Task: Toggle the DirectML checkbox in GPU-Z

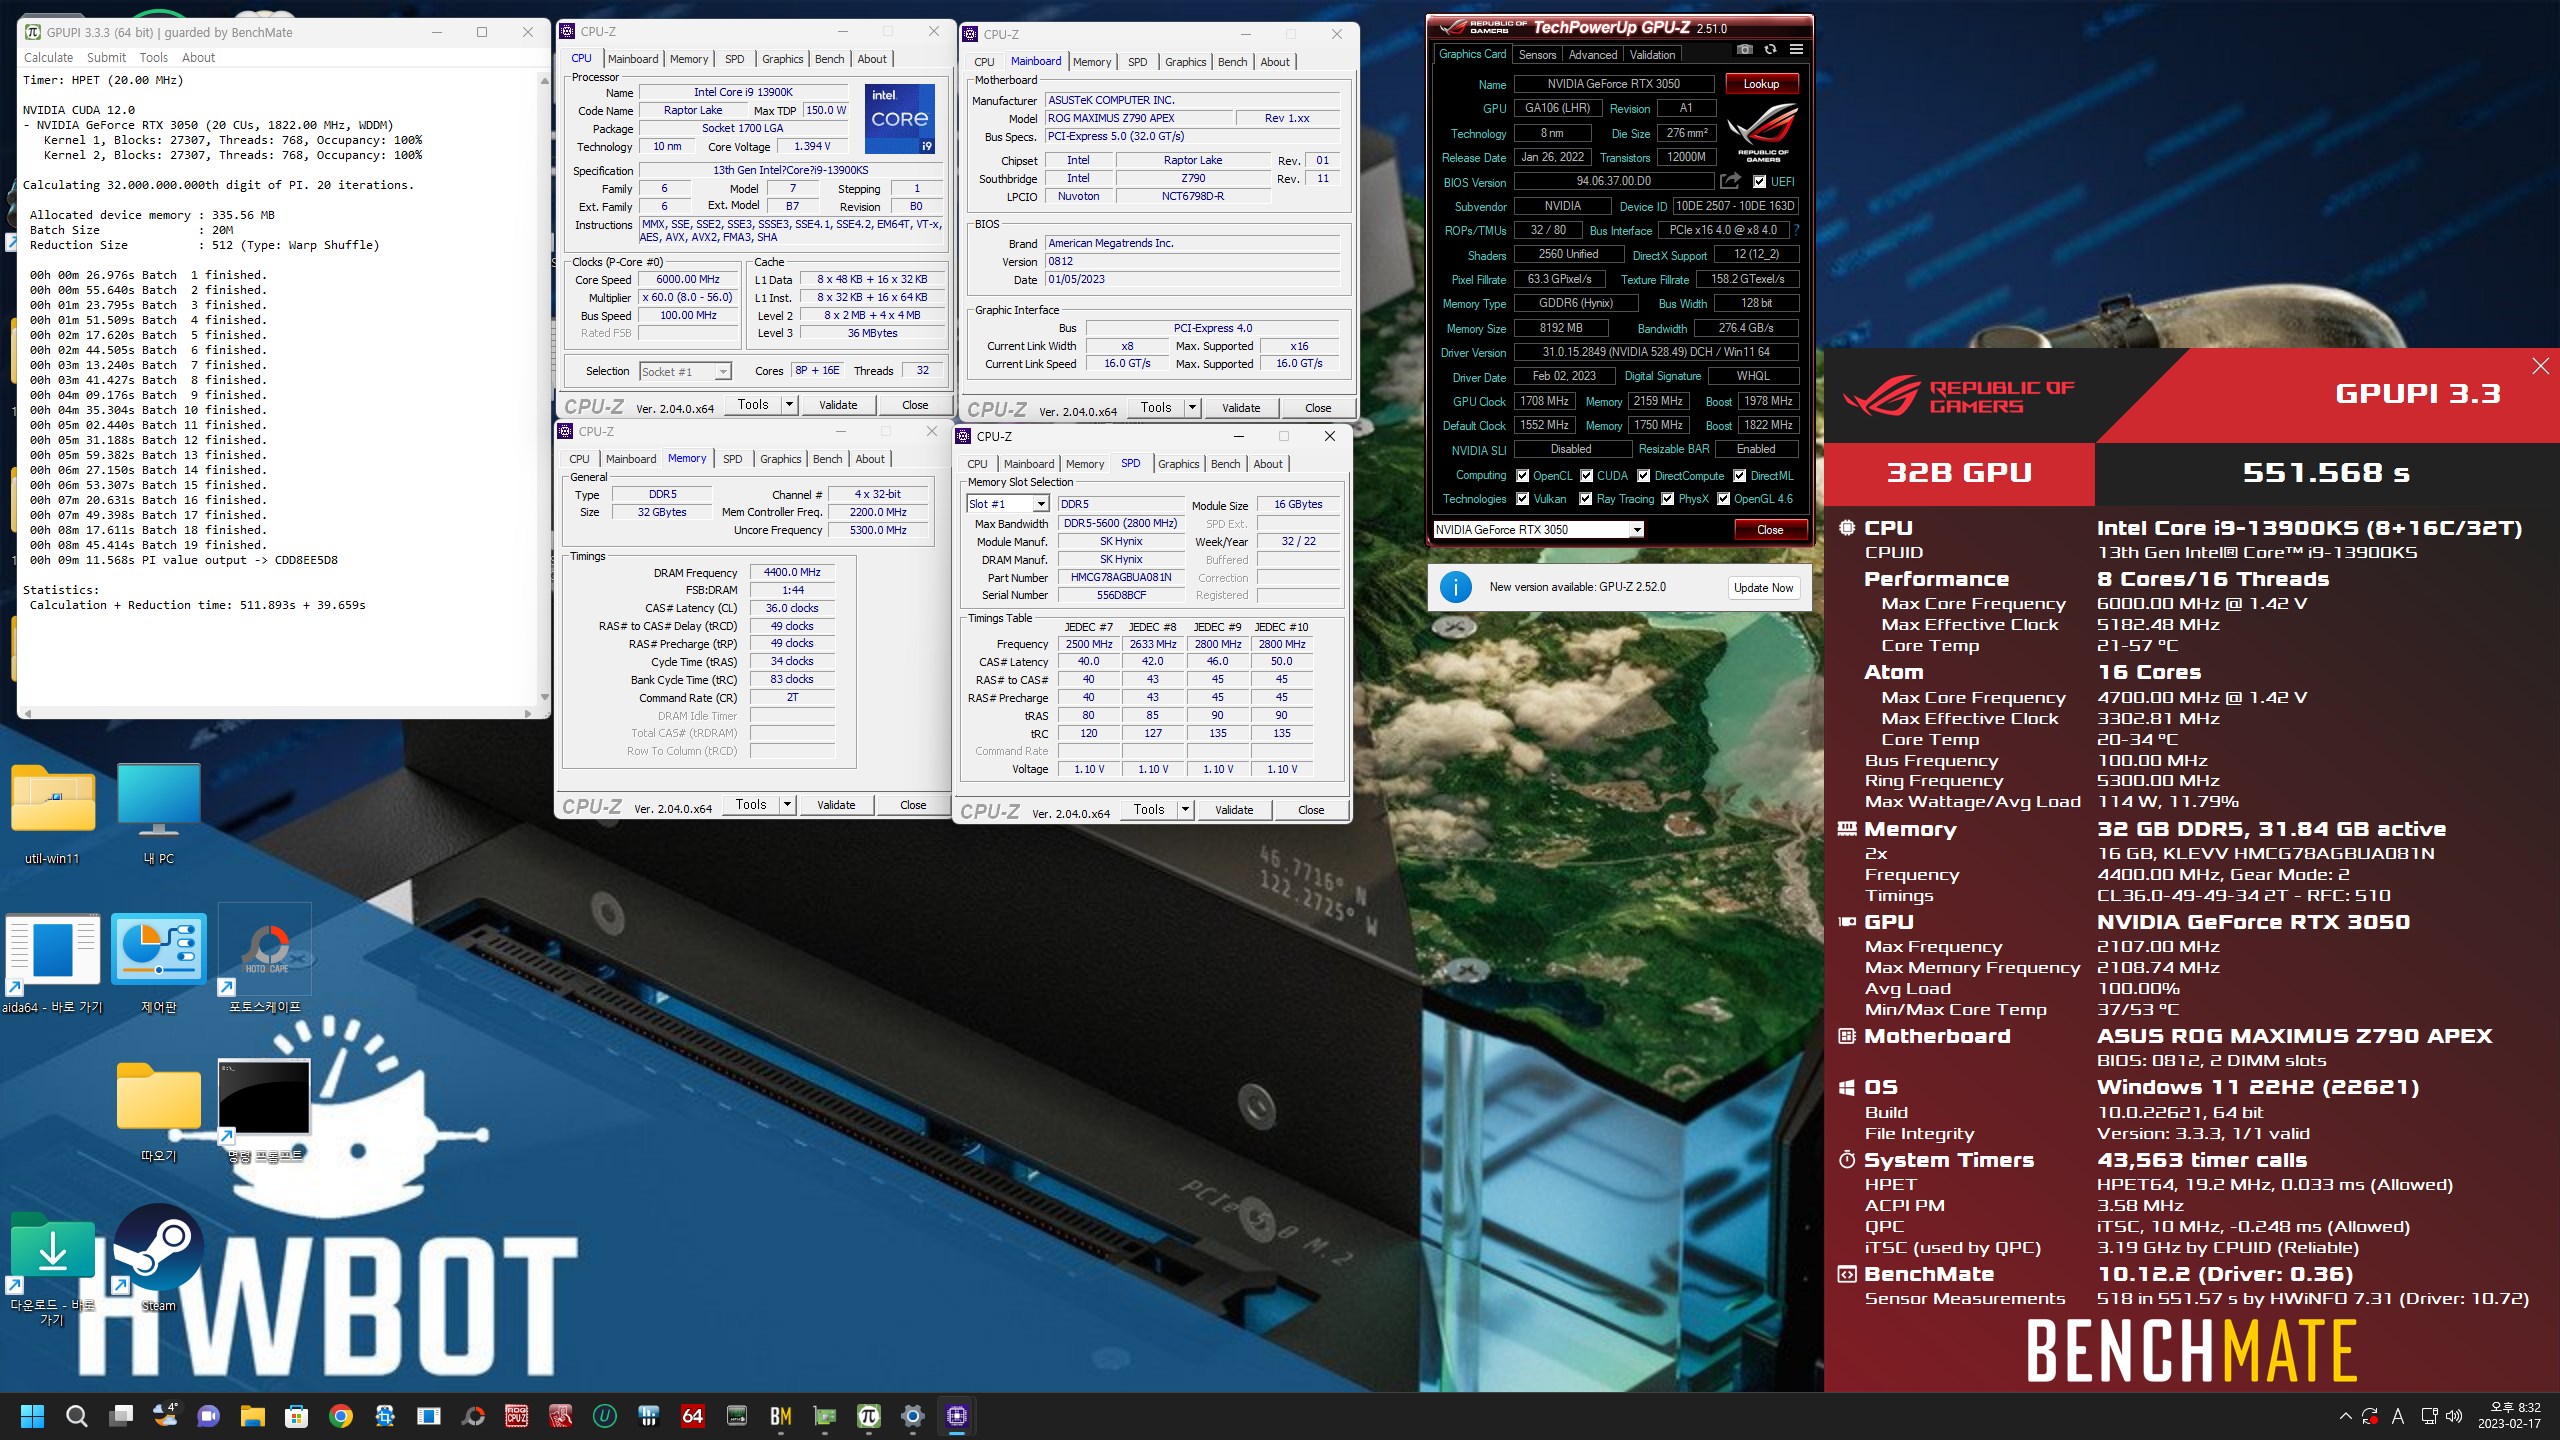Action: click(1740, 476)
